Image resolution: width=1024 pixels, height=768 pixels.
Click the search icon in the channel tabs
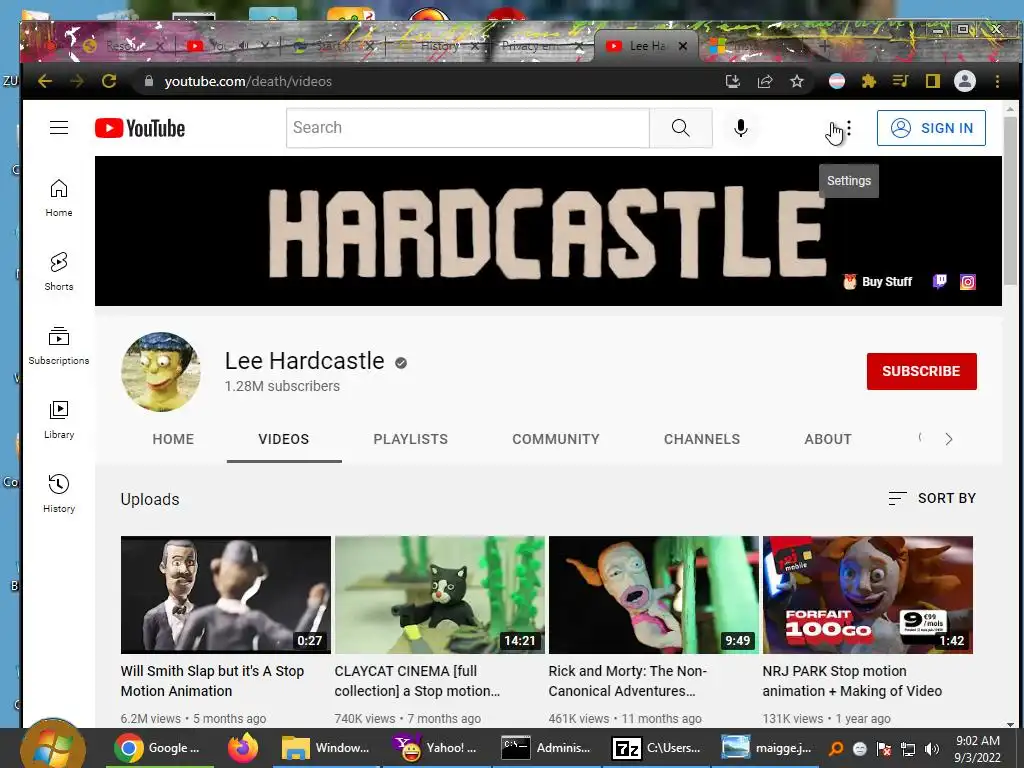tap(921, 438)
